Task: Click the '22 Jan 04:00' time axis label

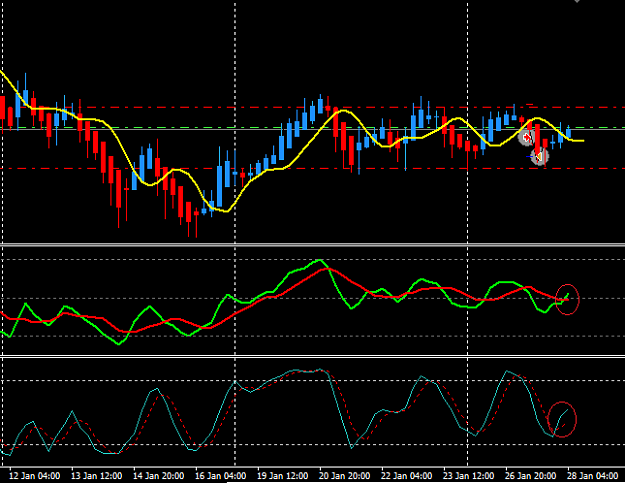Action: pyautogui.click(x=406, y=476)
